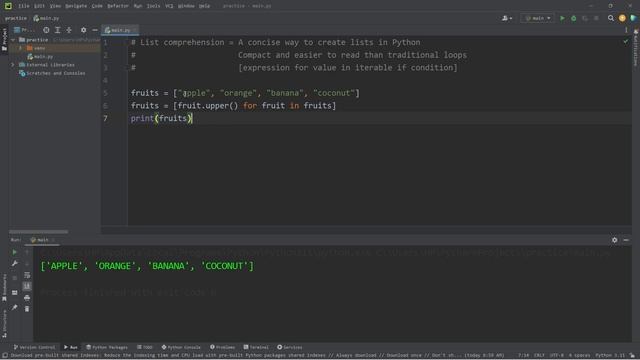The height and width of the screenshot is (360, 640).
Task: Click Collapse All icon in Project panel
Action: coord(69,30)
